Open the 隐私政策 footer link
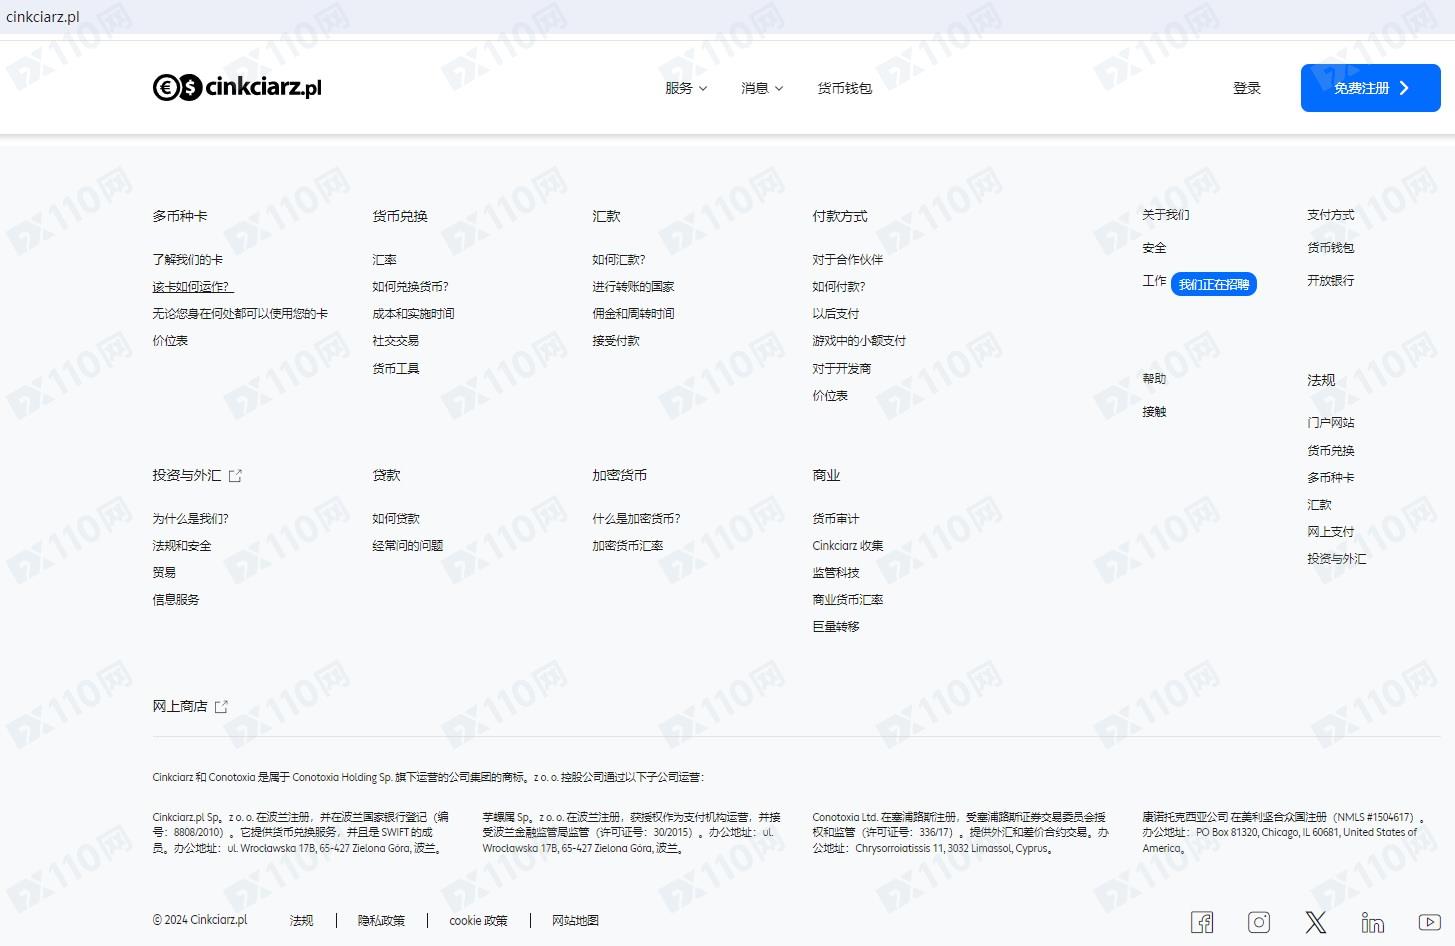The height and width of the screenshot is (946, 1455). coord(381,921)
